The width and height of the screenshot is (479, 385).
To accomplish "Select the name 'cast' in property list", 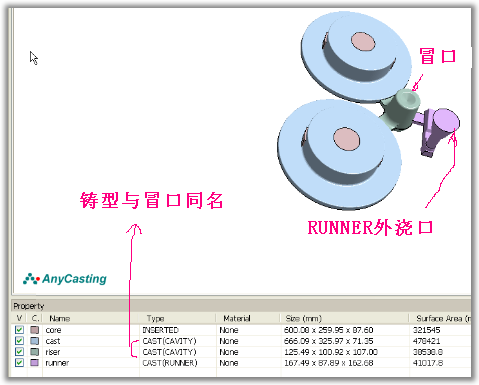I will click(x=53, y=341).
